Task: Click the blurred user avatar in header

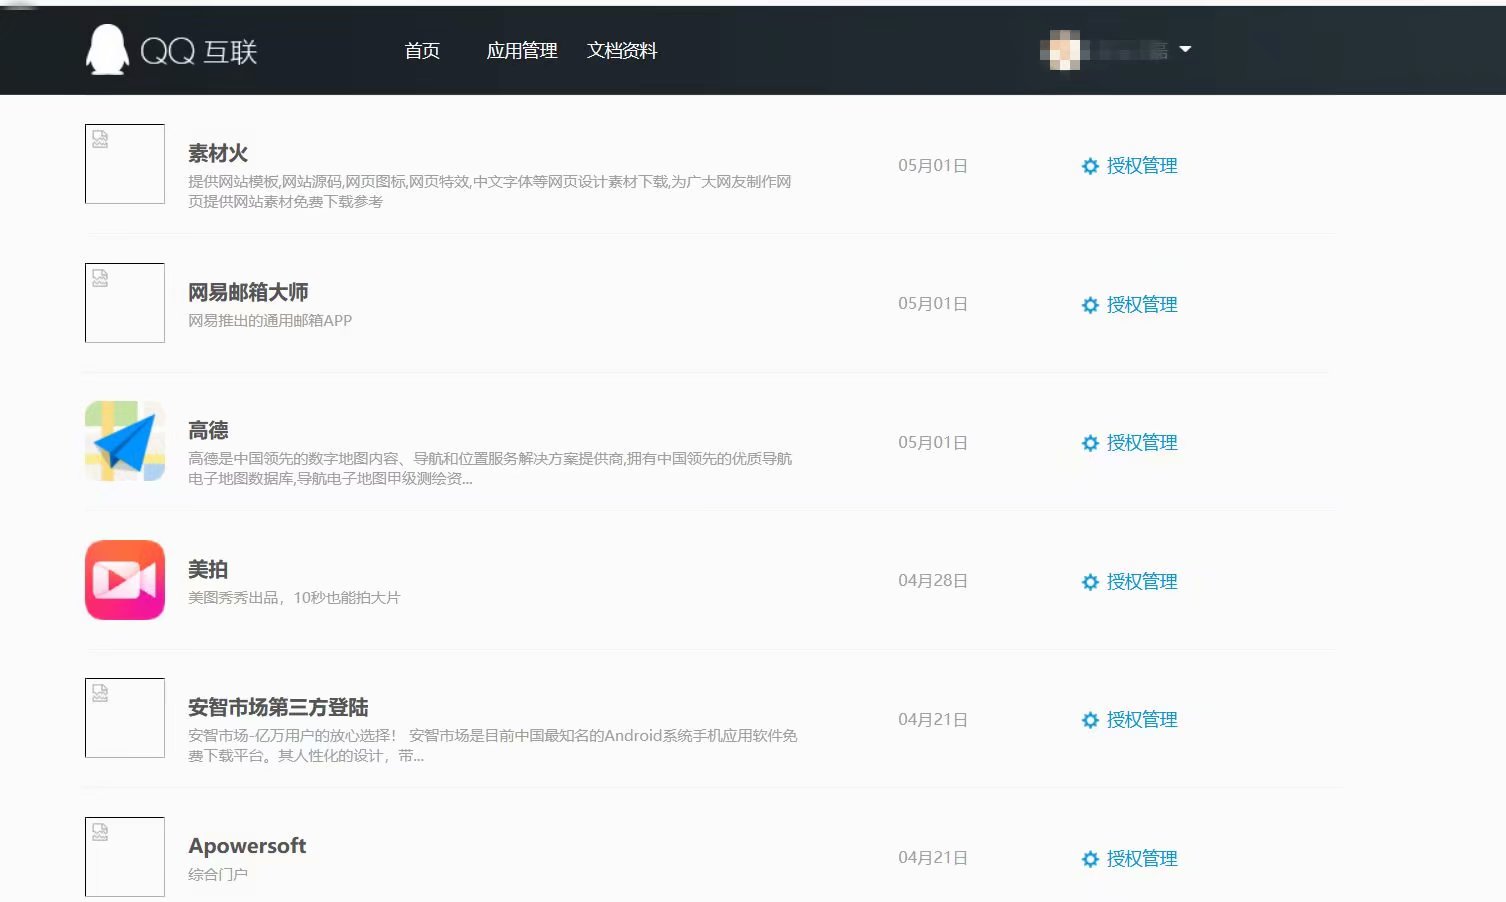Action: (1060, 50)
